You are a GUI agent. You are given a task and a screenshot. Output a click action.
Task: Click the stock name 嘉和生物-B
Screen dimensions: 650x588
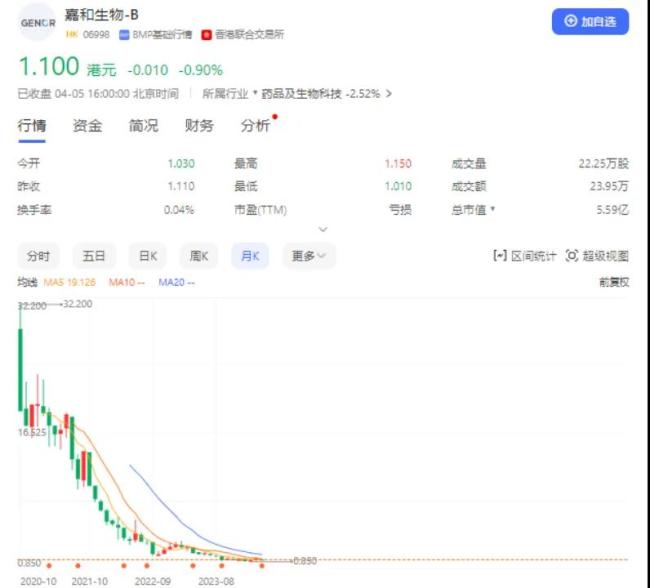(x=102, y=15)
